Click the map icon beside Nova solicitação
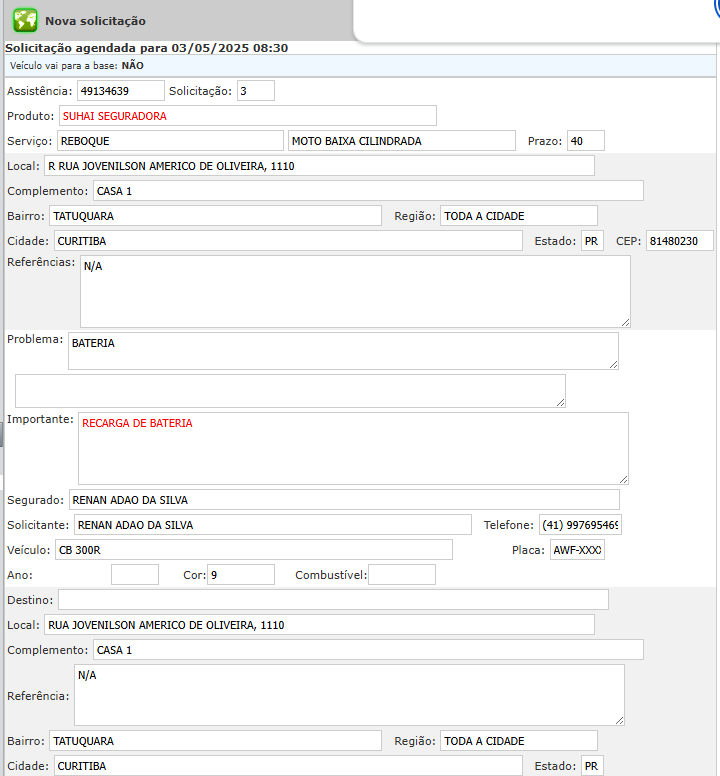Image resolution: width=720 pixels, height=776 pixels. click(x=25, y=20)
